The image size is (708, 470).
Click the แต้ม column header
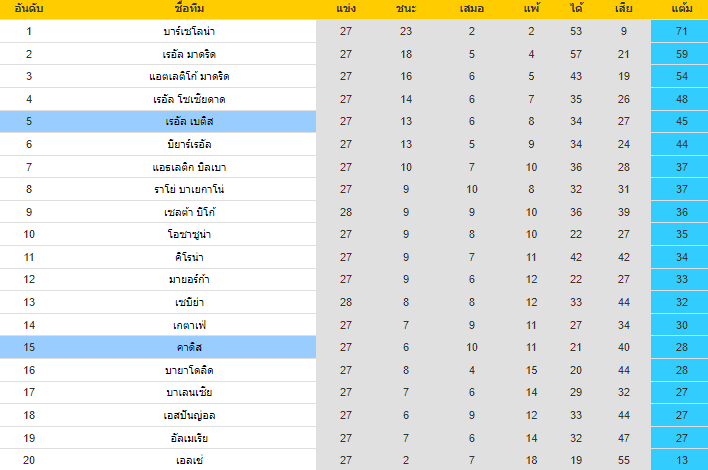click(683, 9)
